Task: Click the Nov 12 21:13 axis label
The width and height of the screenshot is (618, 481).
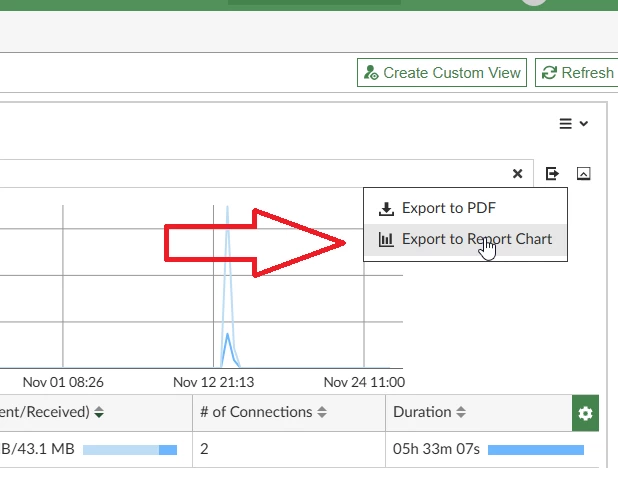Action: tap(214, 382)
